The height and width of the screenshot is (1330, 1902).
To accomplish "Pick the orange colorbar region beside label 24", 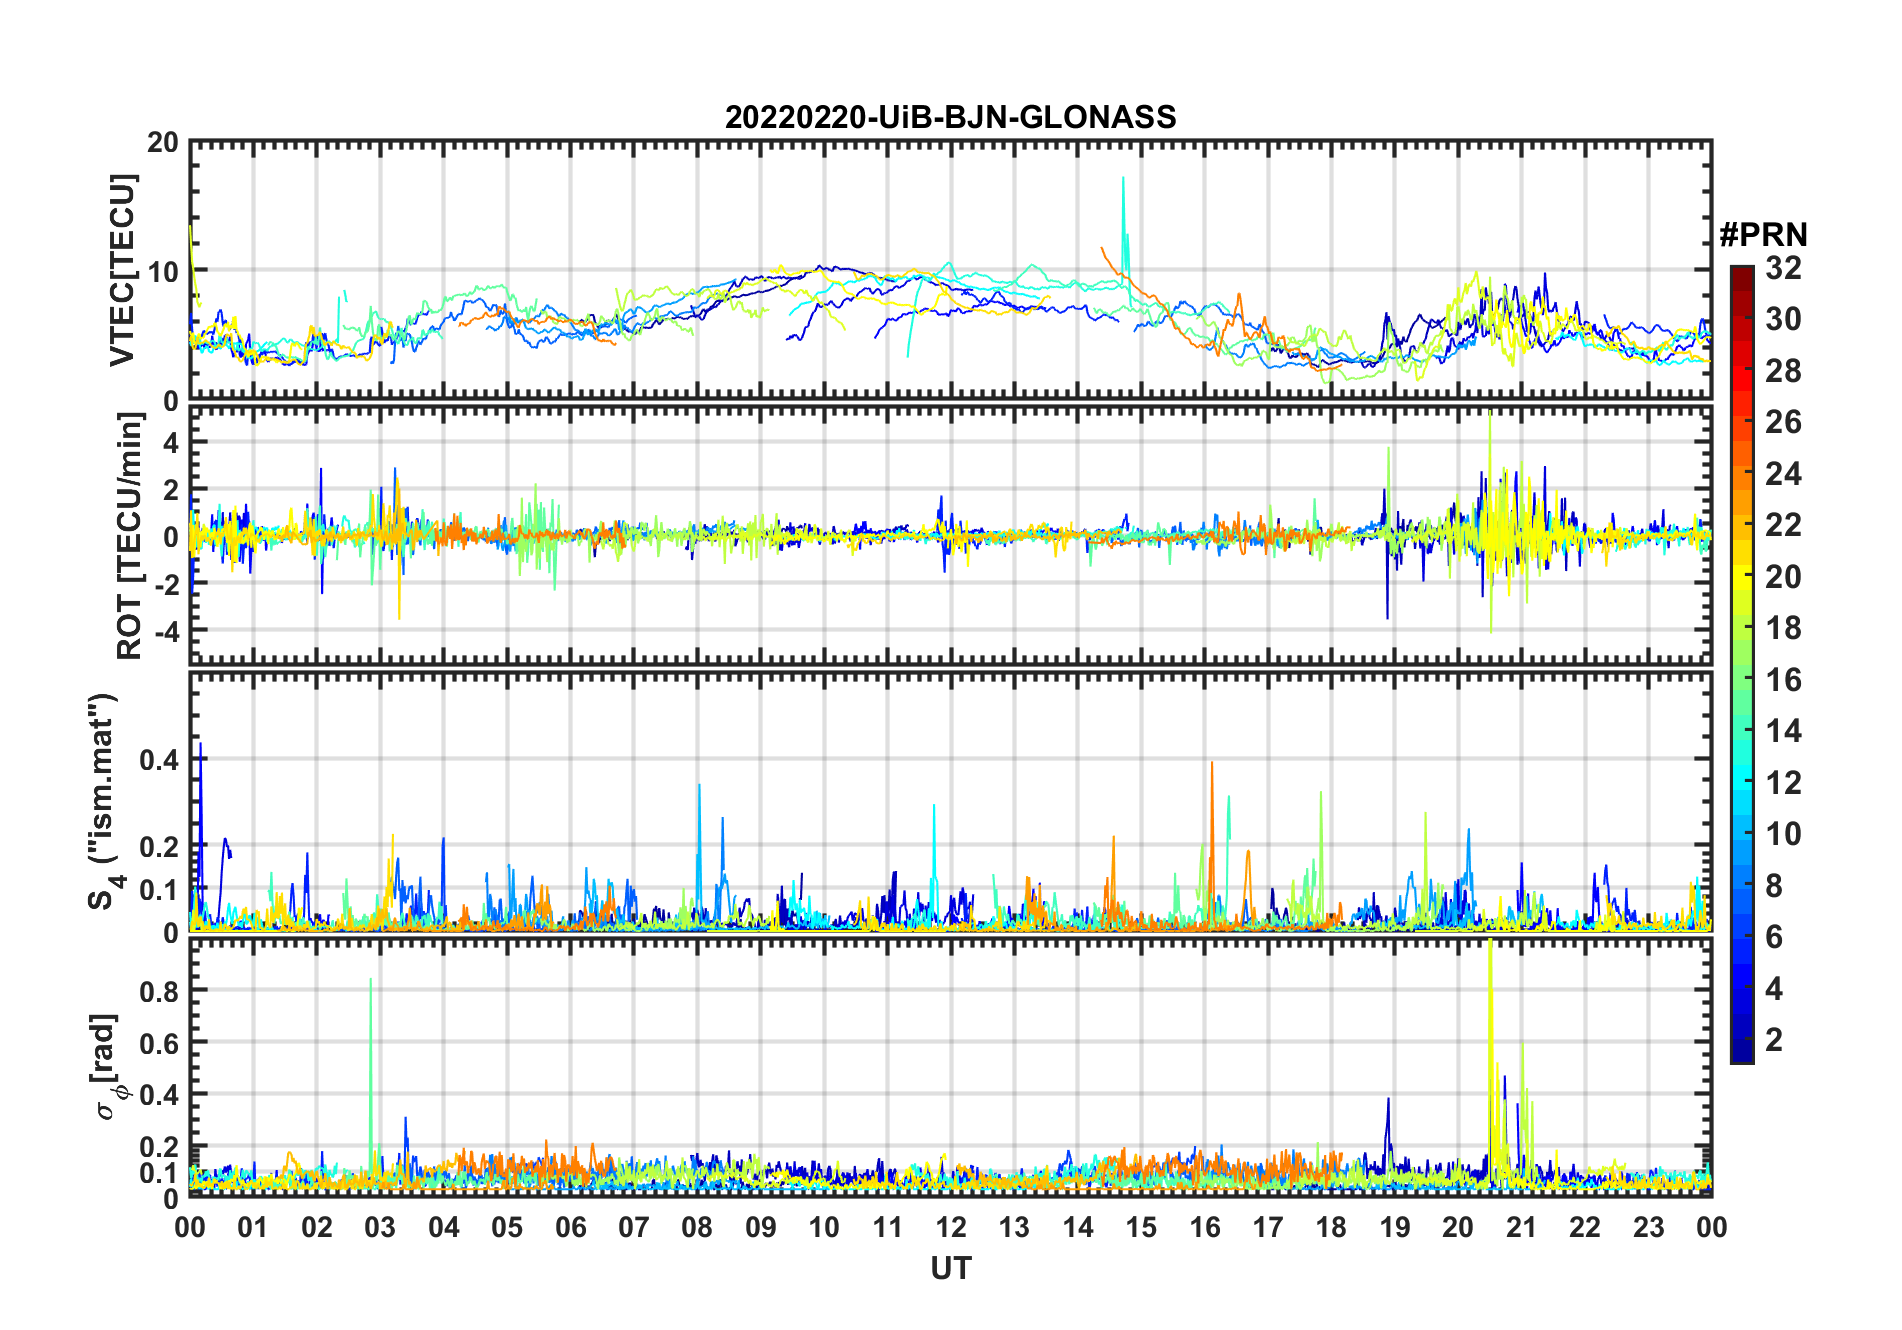I will tap(1741, 474).
